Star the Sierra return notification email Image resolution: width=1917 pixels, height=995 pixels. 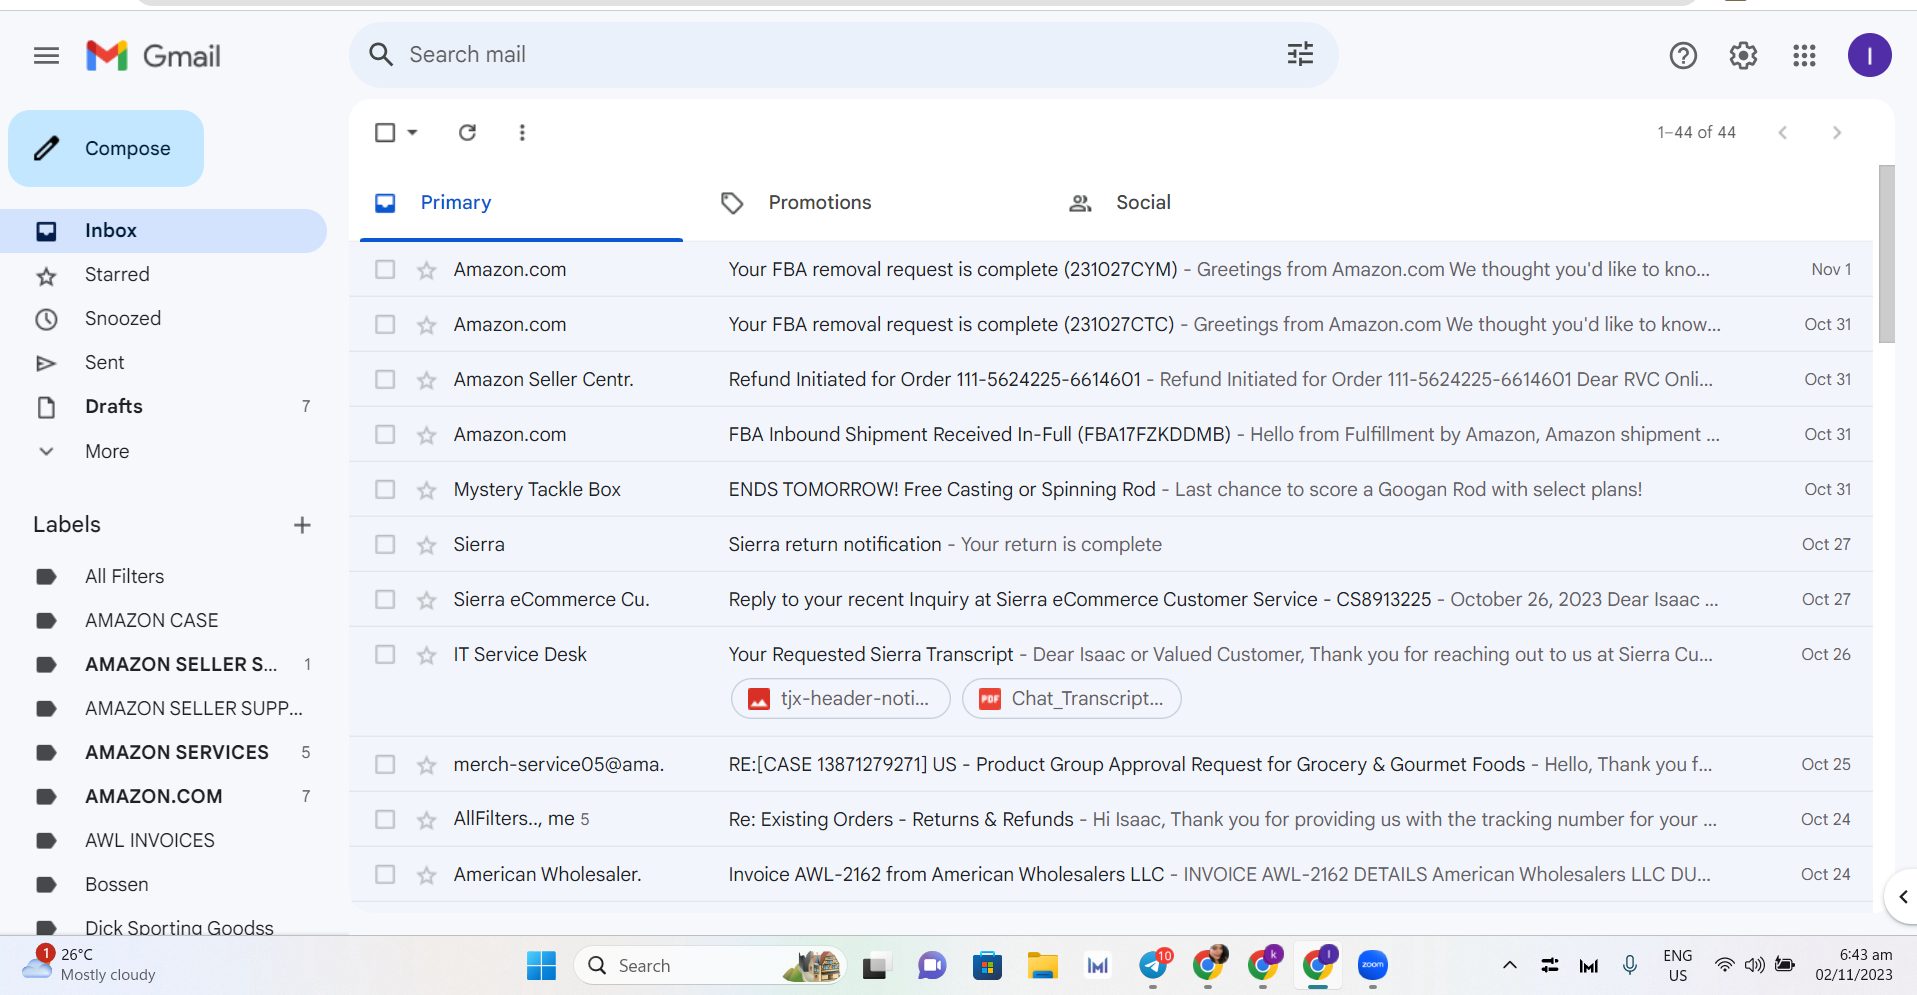pos(427,545)
